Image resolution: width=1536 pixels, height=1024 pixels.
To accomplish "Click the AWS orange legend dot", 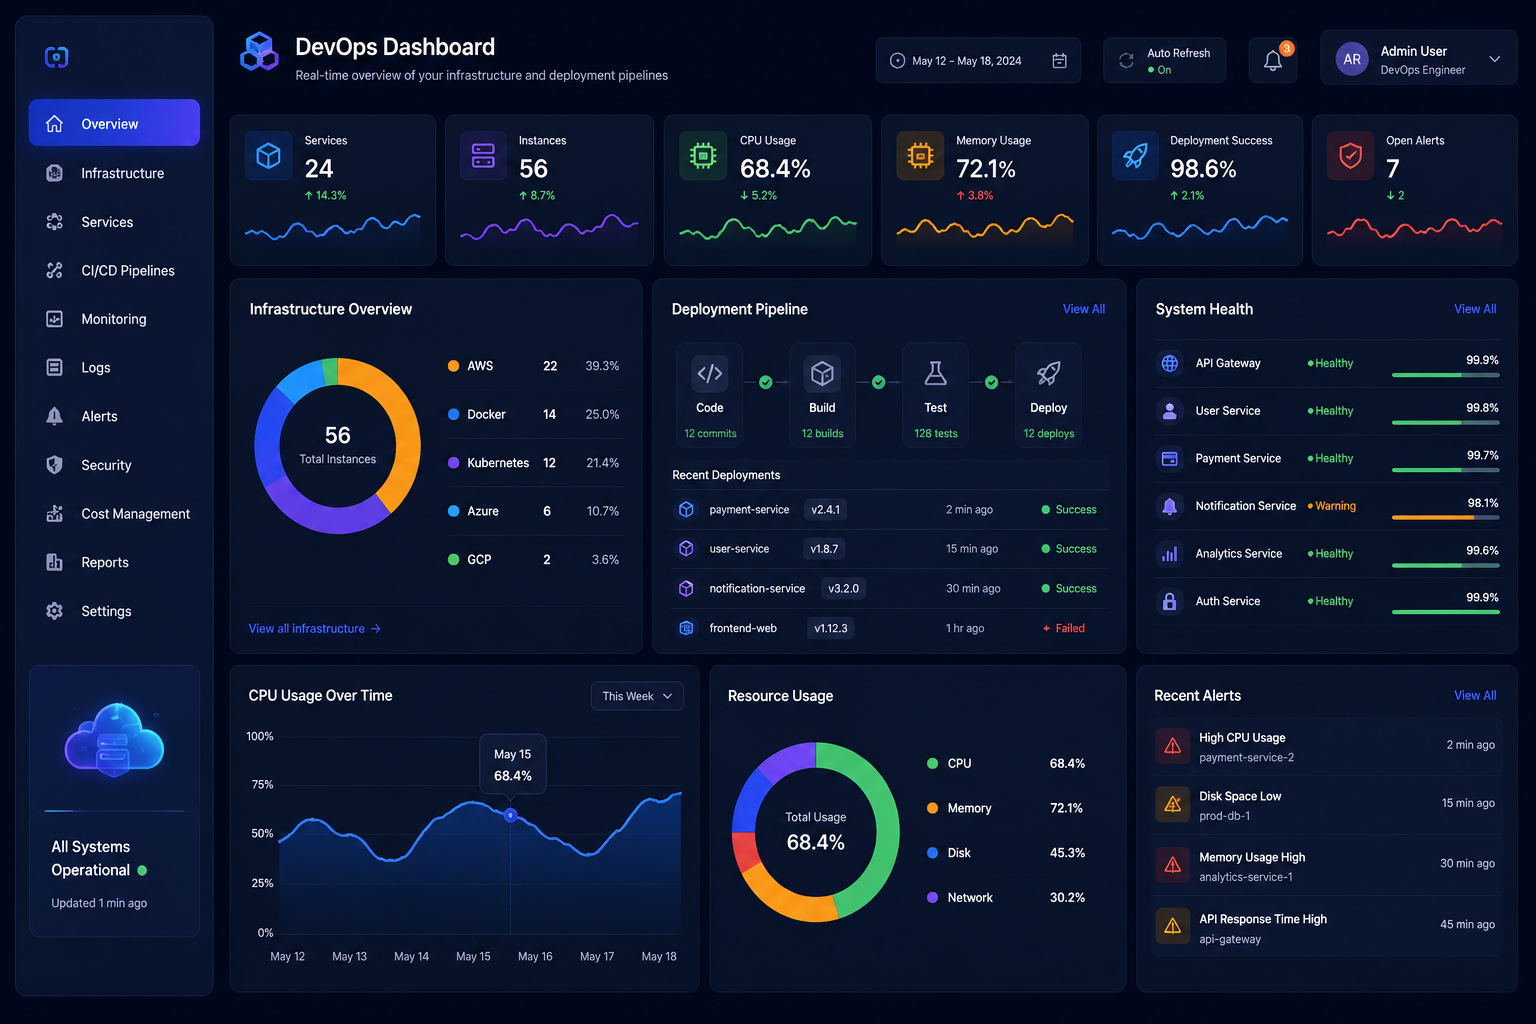I will (x=453, y=366).
